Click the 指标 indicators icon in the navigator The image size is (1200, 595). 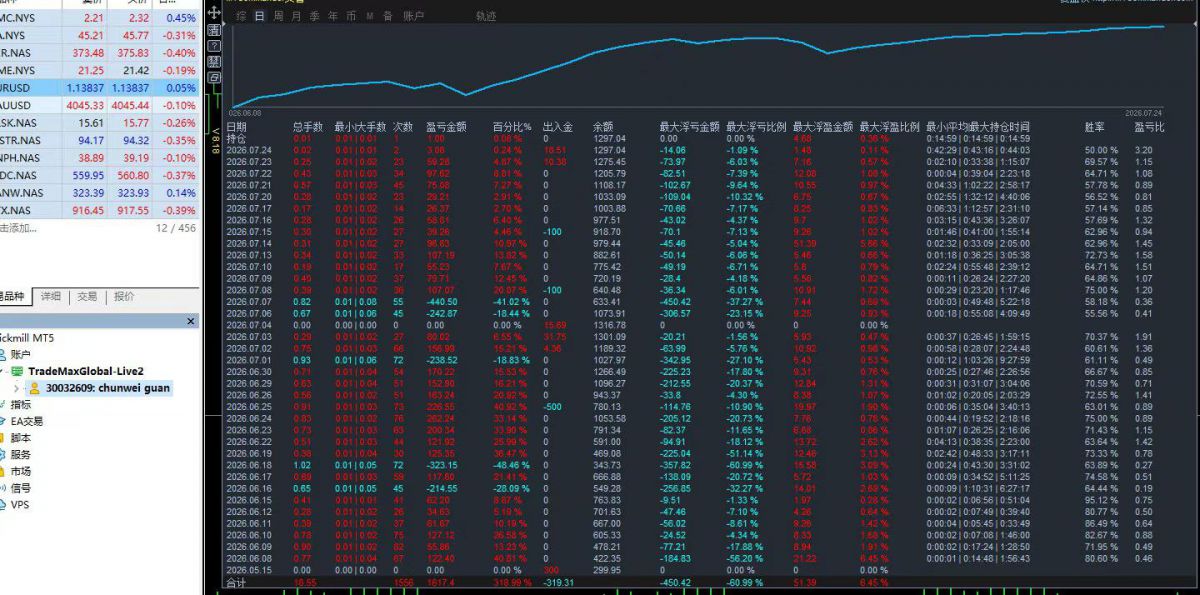(x=3, y=404)
